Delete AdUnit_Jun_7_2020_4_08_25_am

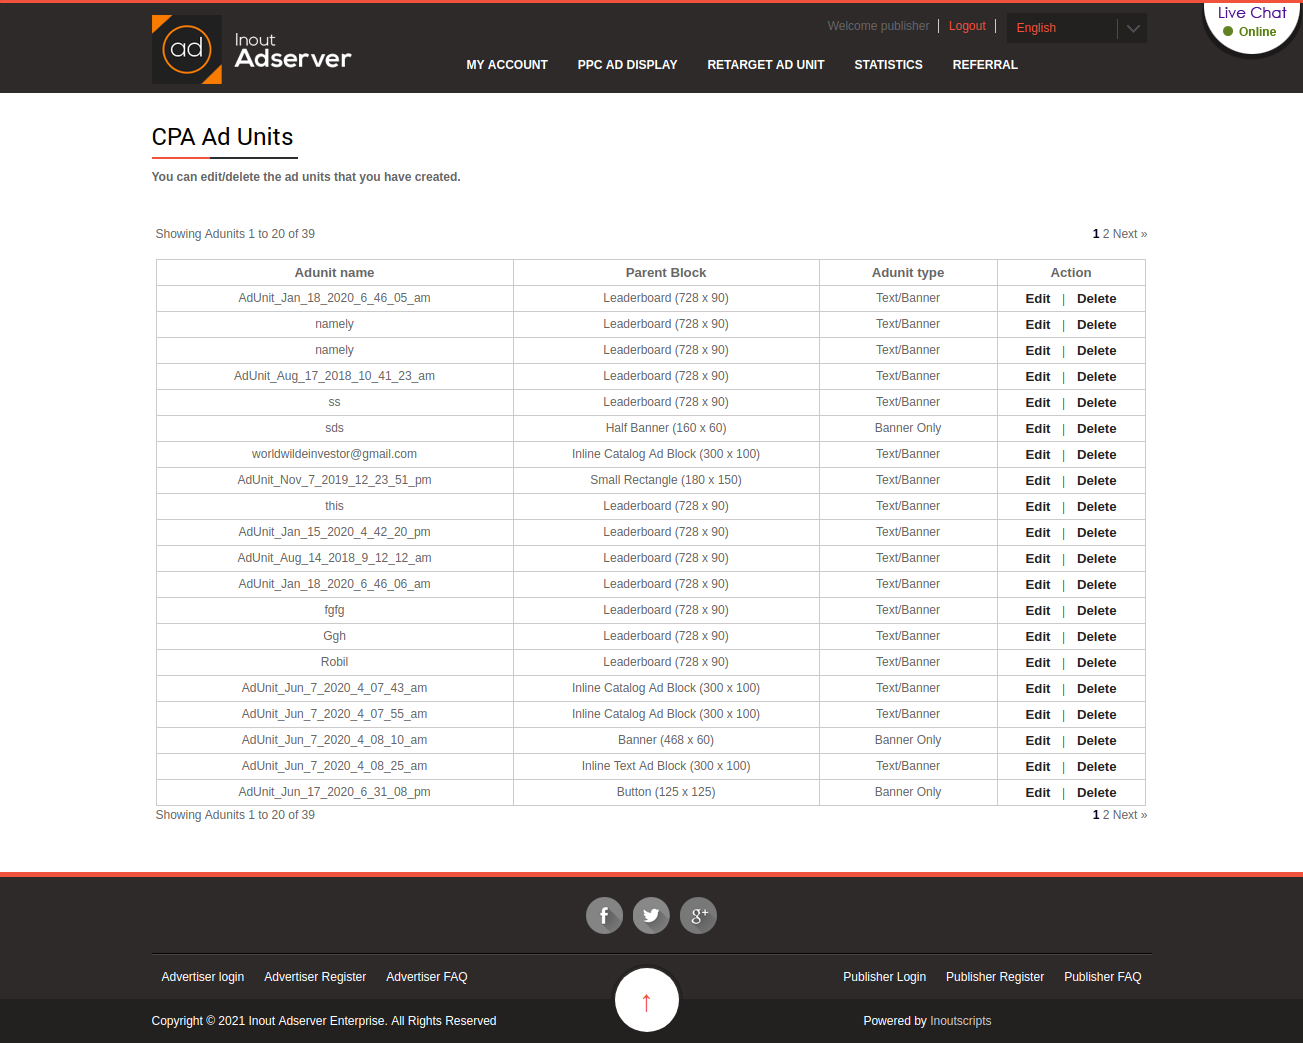1096,767
